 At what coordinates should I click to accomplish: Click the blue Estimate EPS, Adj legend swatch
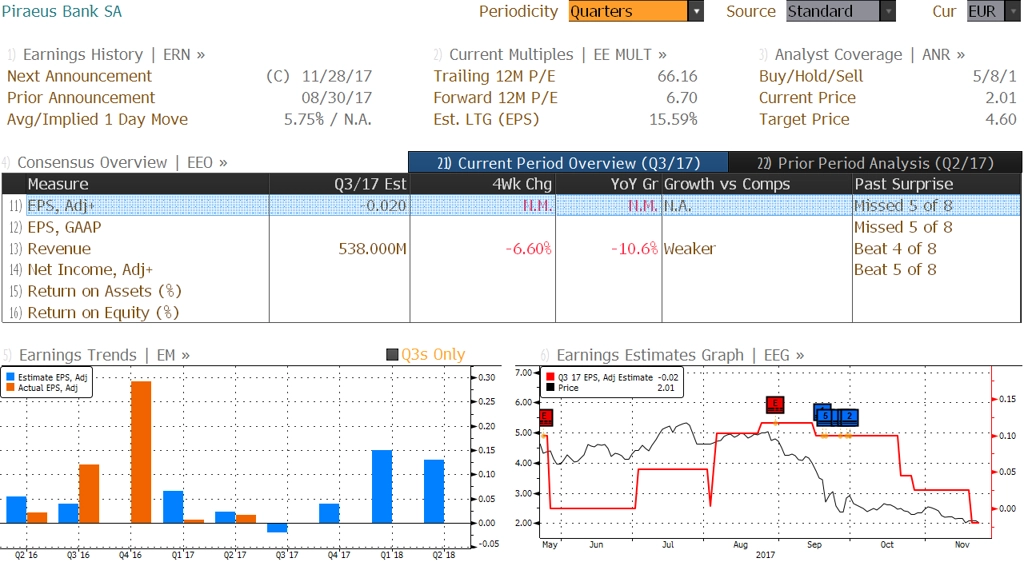(x=10, y=377)
